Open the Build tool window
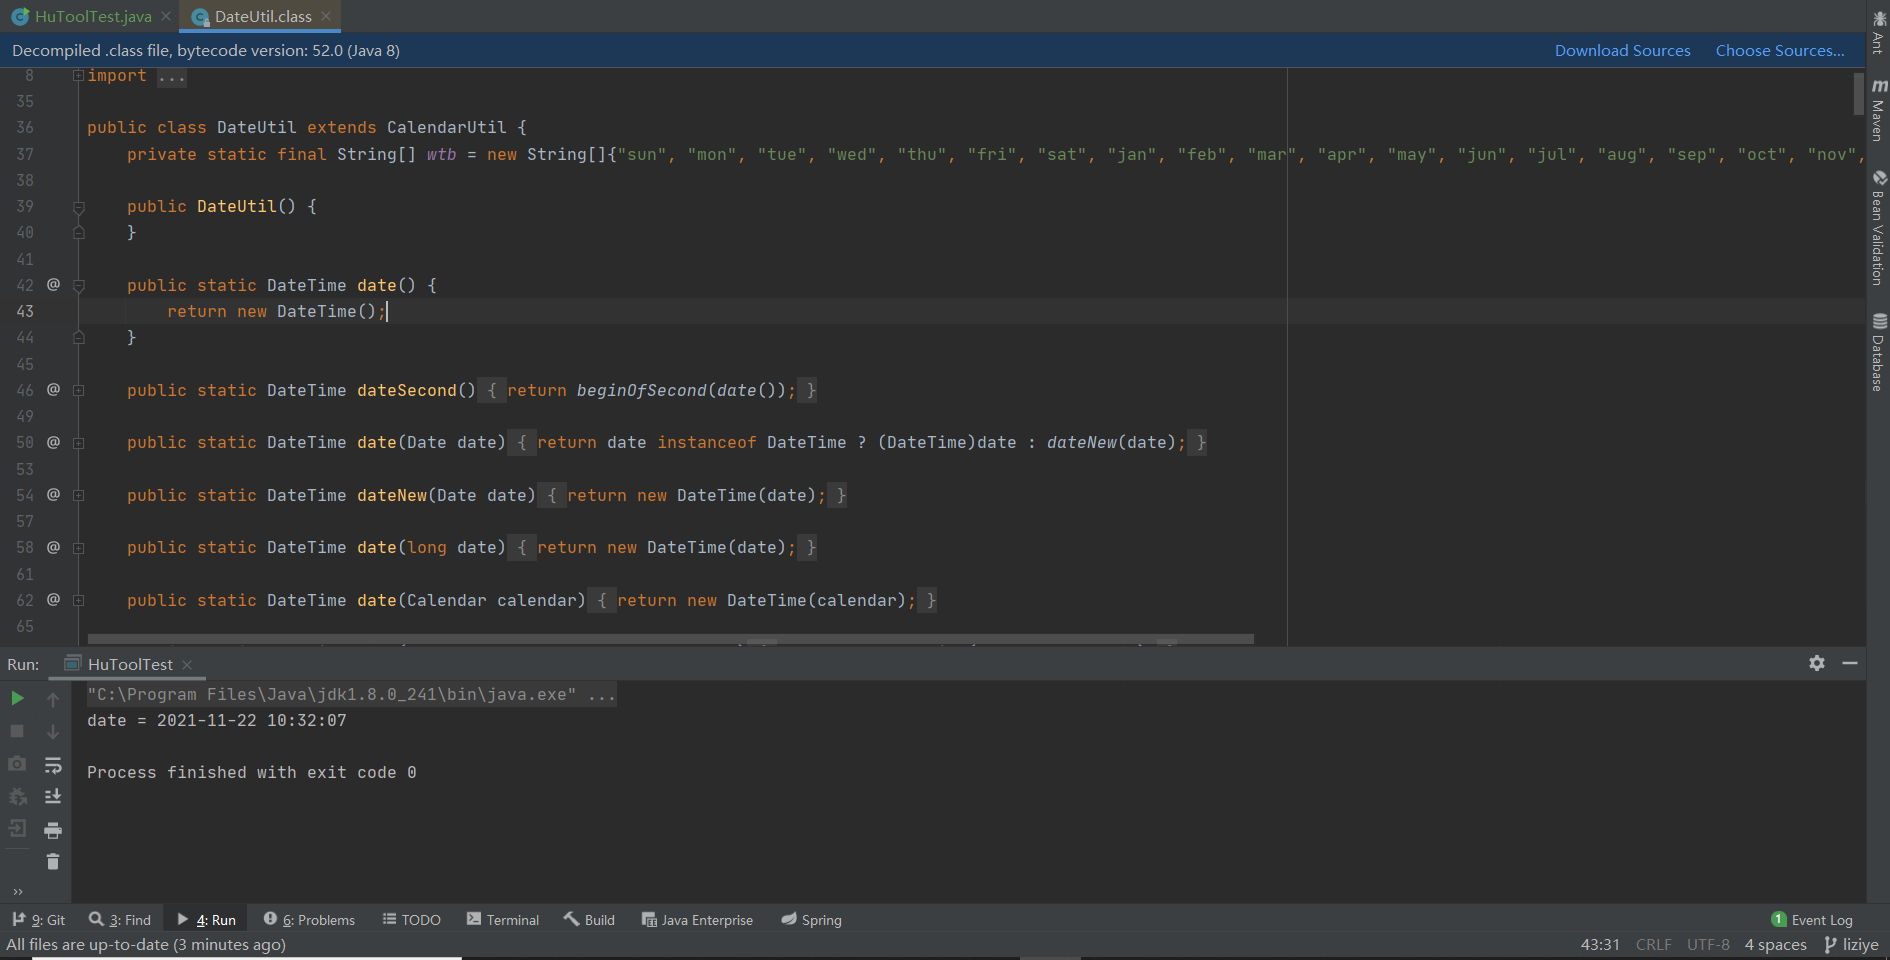This screenshot has width=1890, height=960. point(590,919)
